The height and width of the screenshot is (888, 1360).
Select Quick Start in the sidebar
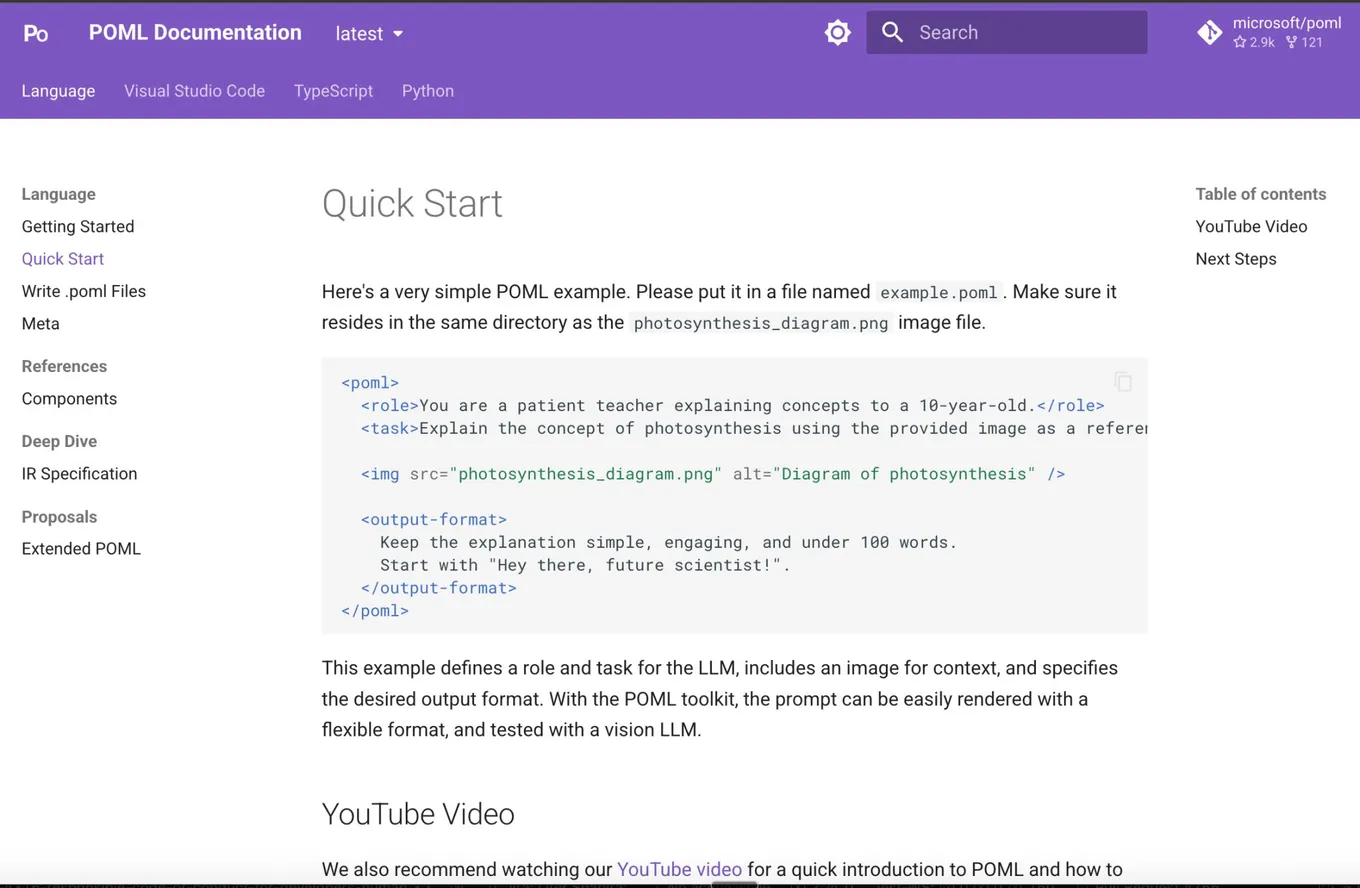(63, 258)
